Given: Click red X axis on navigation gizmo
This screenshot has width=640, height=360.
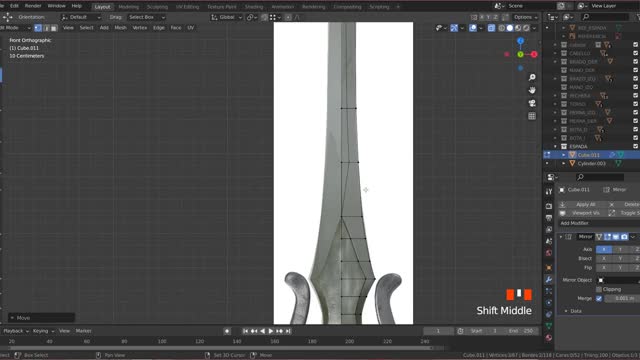Looking at the screenshot, I should [533, 54].
